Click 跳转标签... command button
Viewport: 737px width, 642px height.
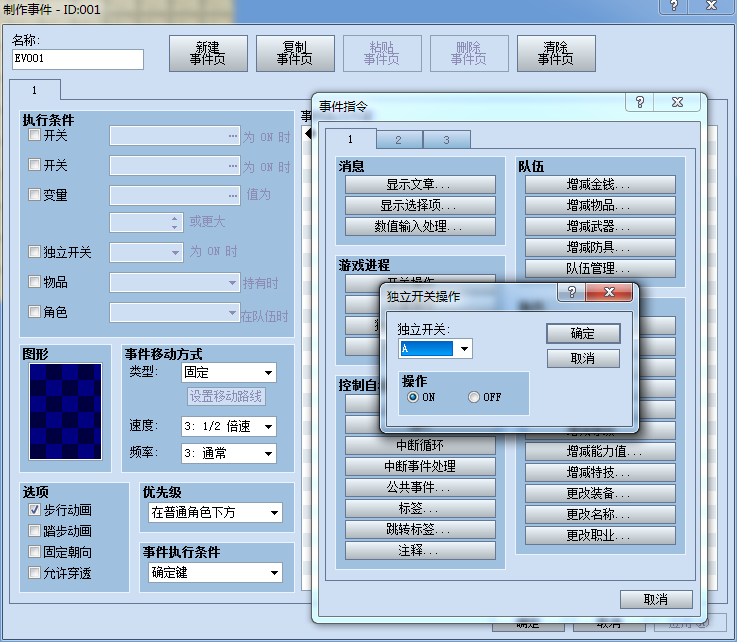click(420, 529)
